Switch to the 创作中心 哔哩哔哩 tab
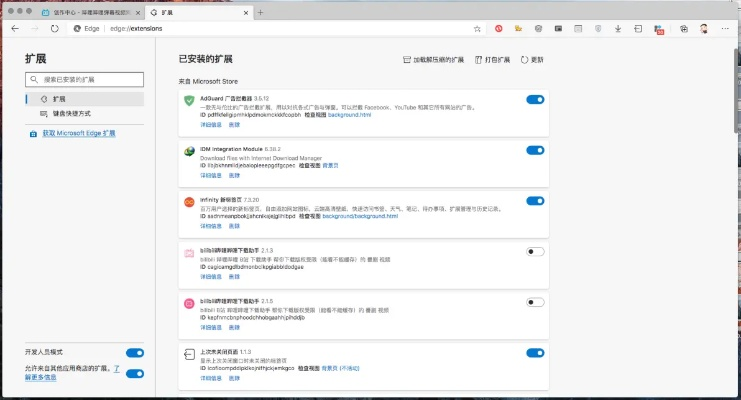This screenshot has height=400, width=741. tap(91, 13)
